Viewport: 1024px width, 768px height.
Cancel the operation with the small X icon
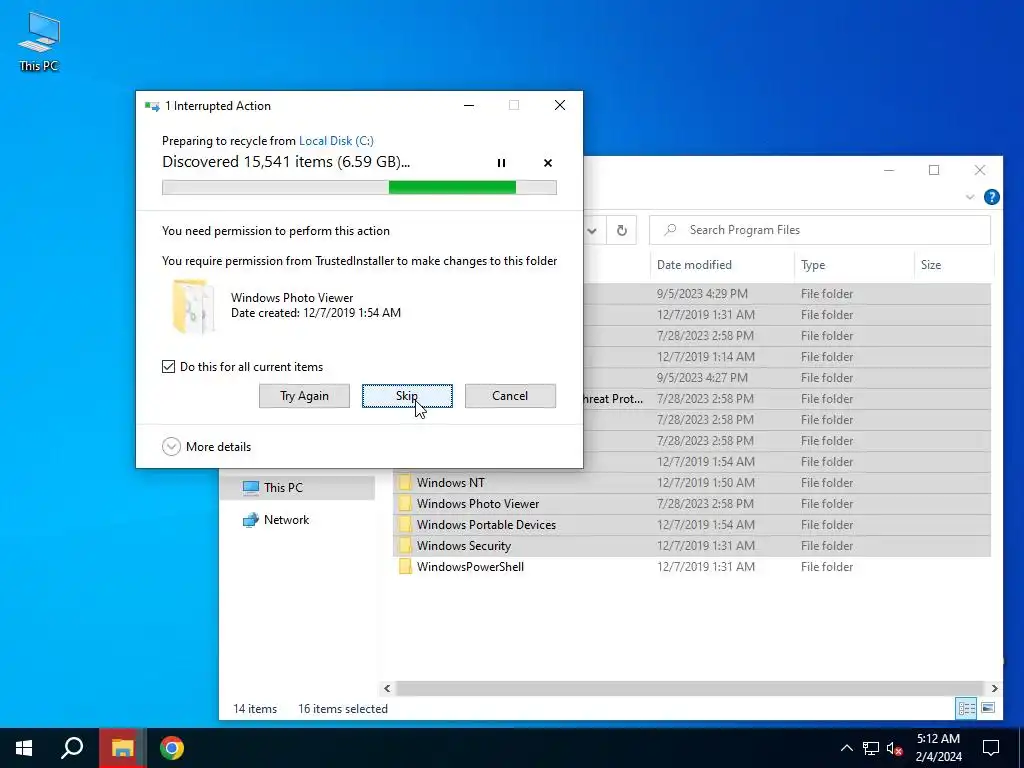click(548, 163)
